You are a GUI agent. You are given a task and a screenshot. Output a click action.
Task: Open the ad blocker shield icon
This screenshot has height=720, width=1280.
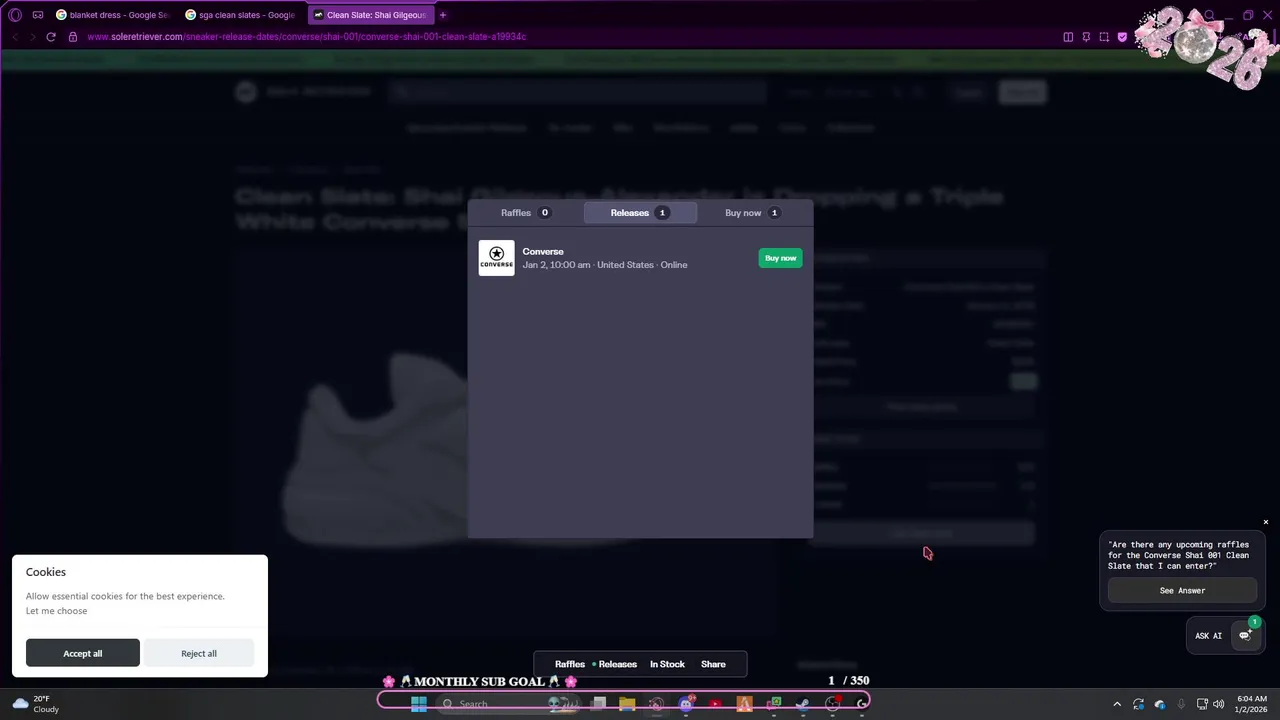1122,37
